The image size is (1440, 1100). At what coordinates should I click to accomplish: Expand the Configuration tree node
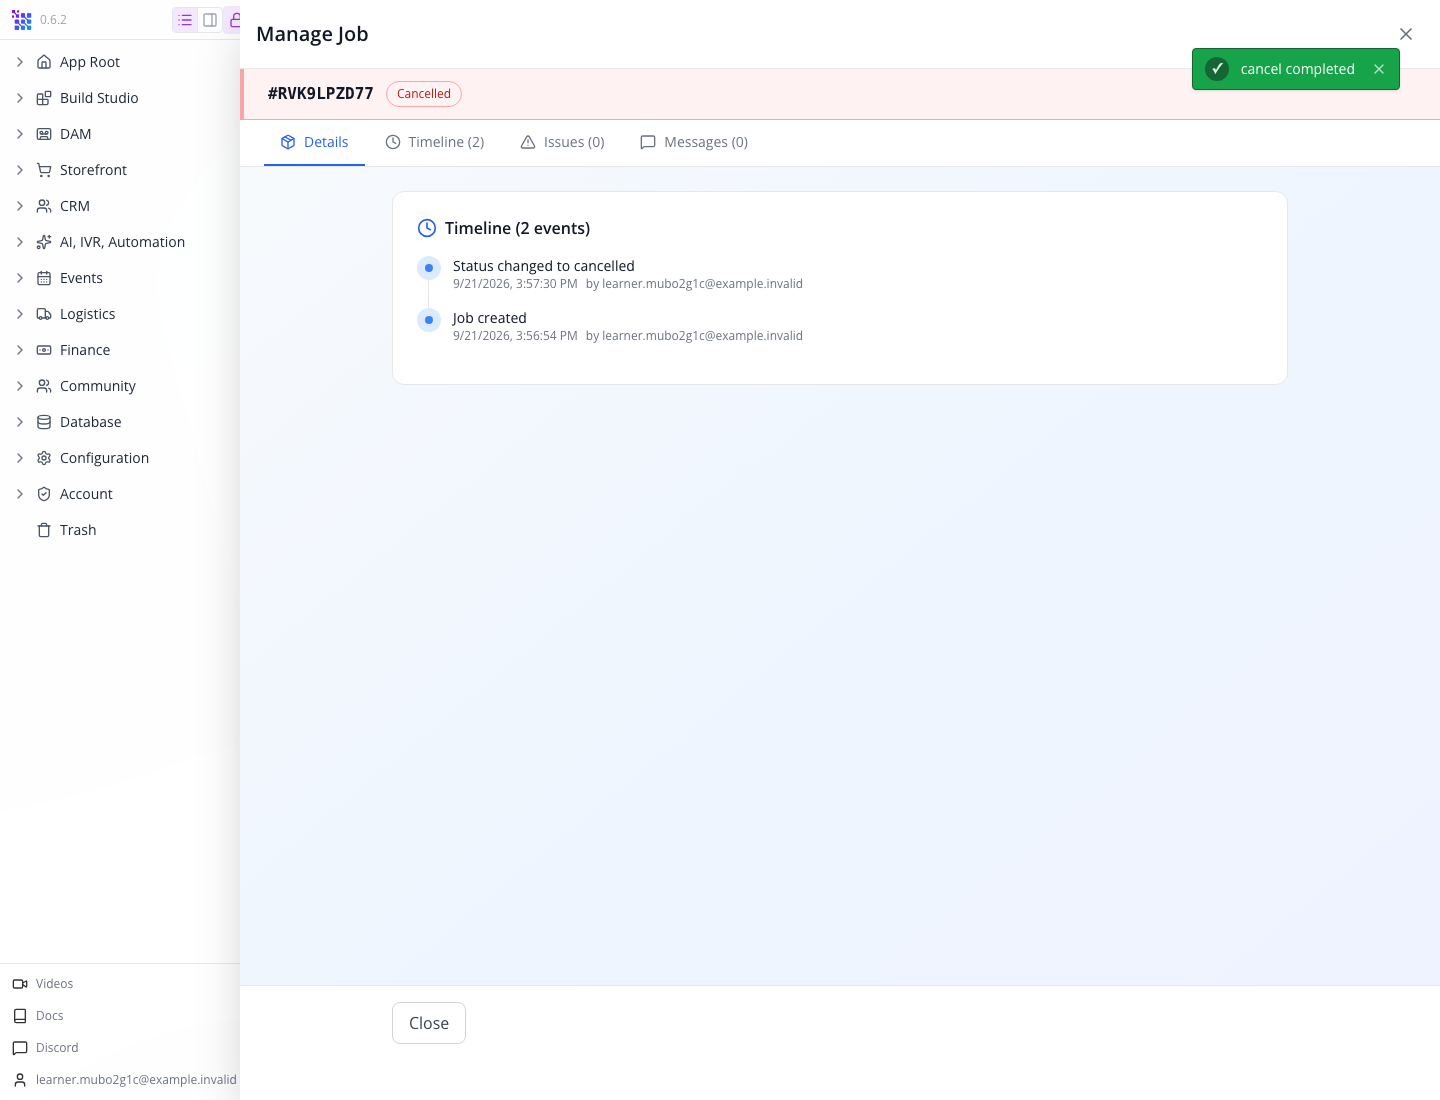[x=20, y=458]
